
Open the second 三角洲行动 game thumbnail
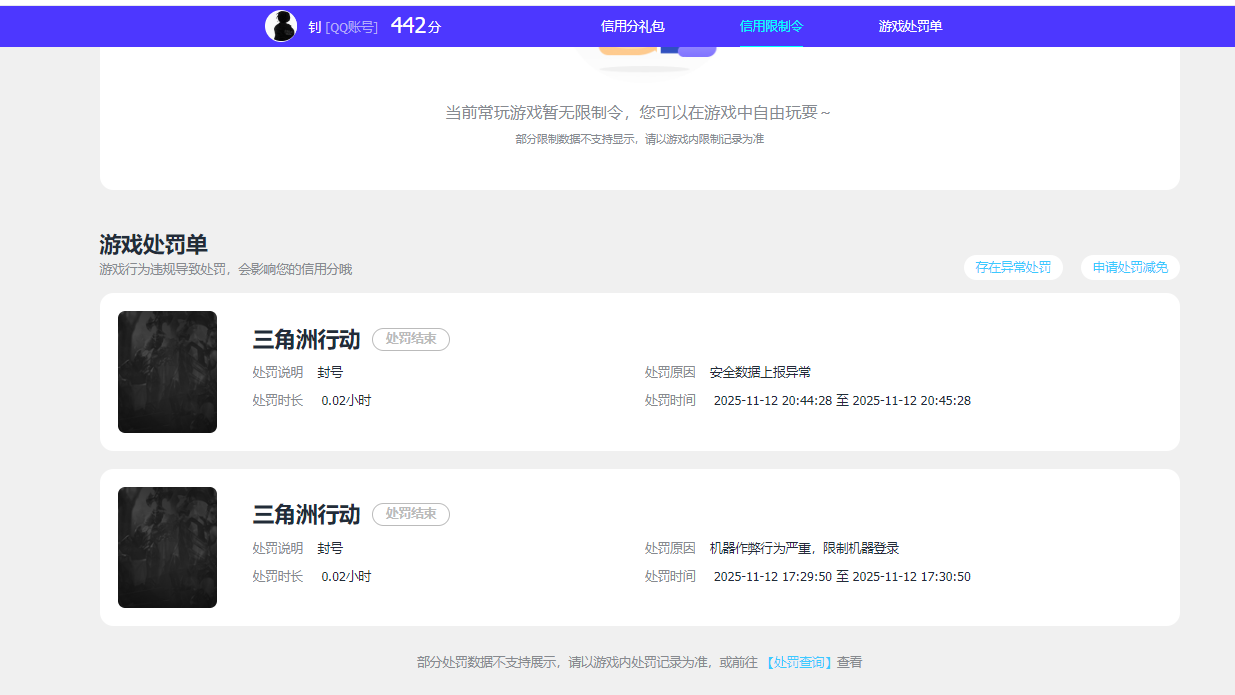coord(167,547)
